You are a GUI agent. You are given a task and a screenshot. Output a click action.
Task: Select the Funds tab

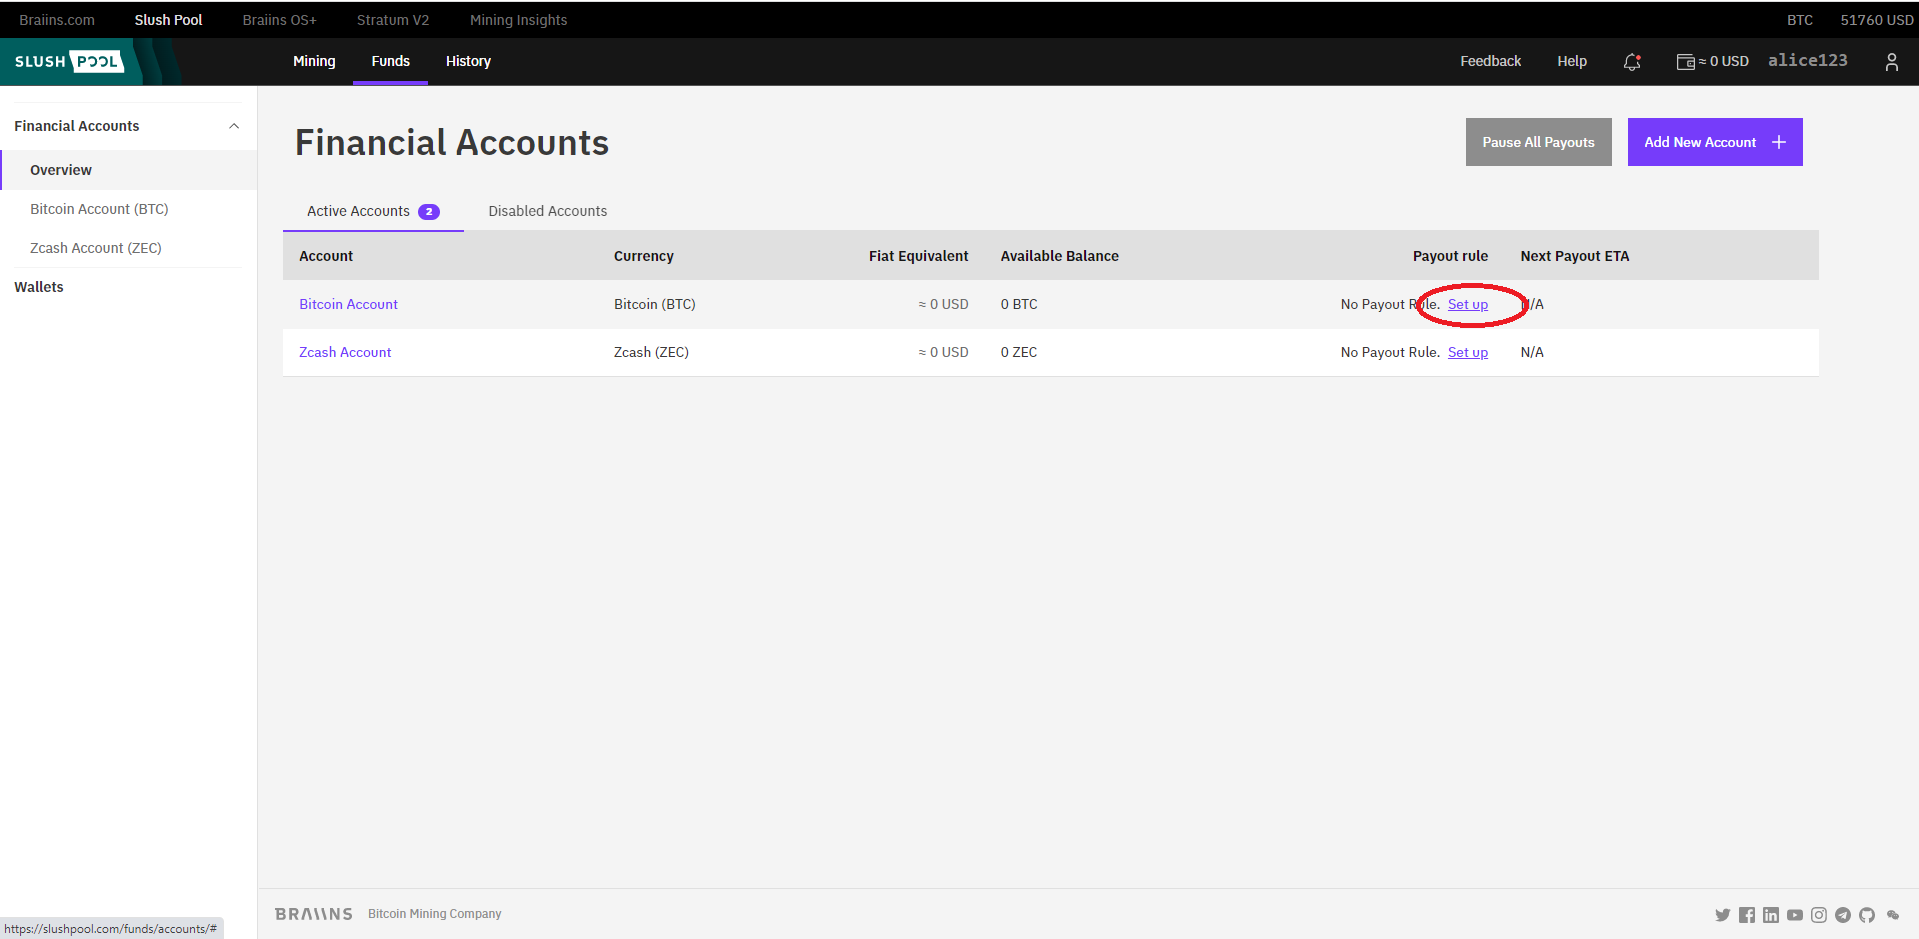click(x=391, y=61)
